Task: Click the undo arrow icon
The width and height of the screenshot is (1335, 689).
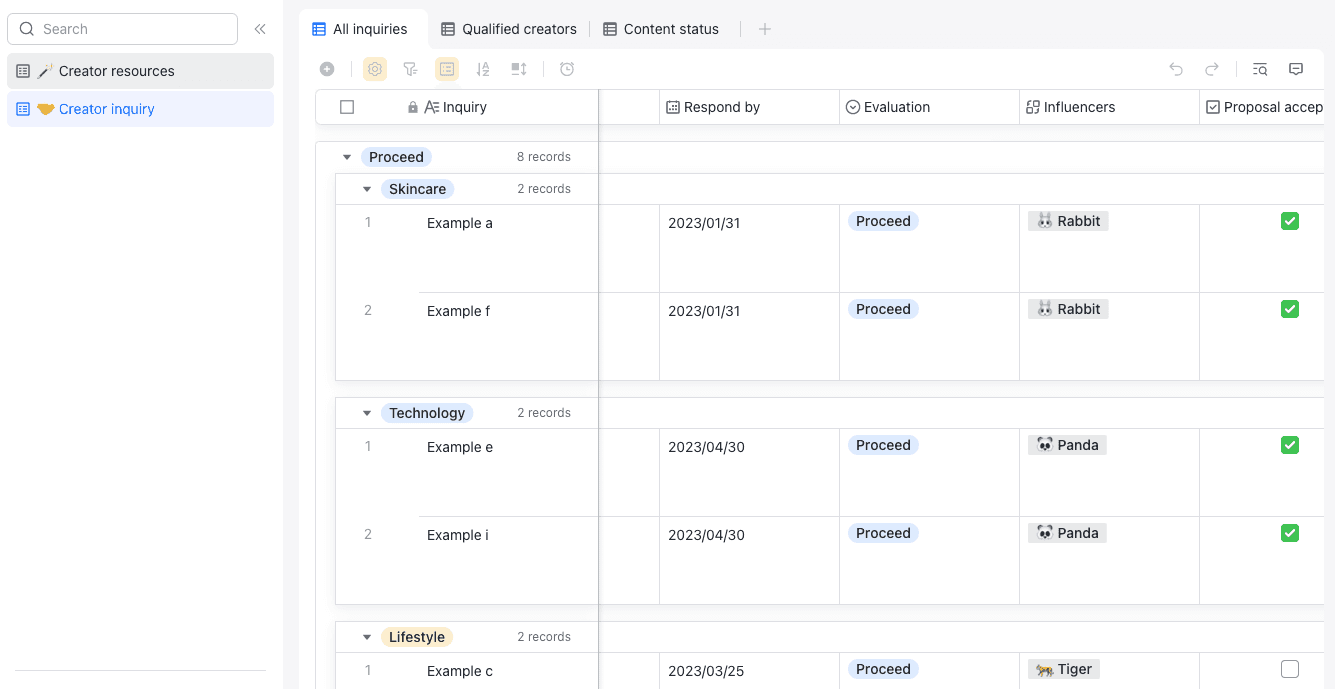Action: click(1176, 69)
